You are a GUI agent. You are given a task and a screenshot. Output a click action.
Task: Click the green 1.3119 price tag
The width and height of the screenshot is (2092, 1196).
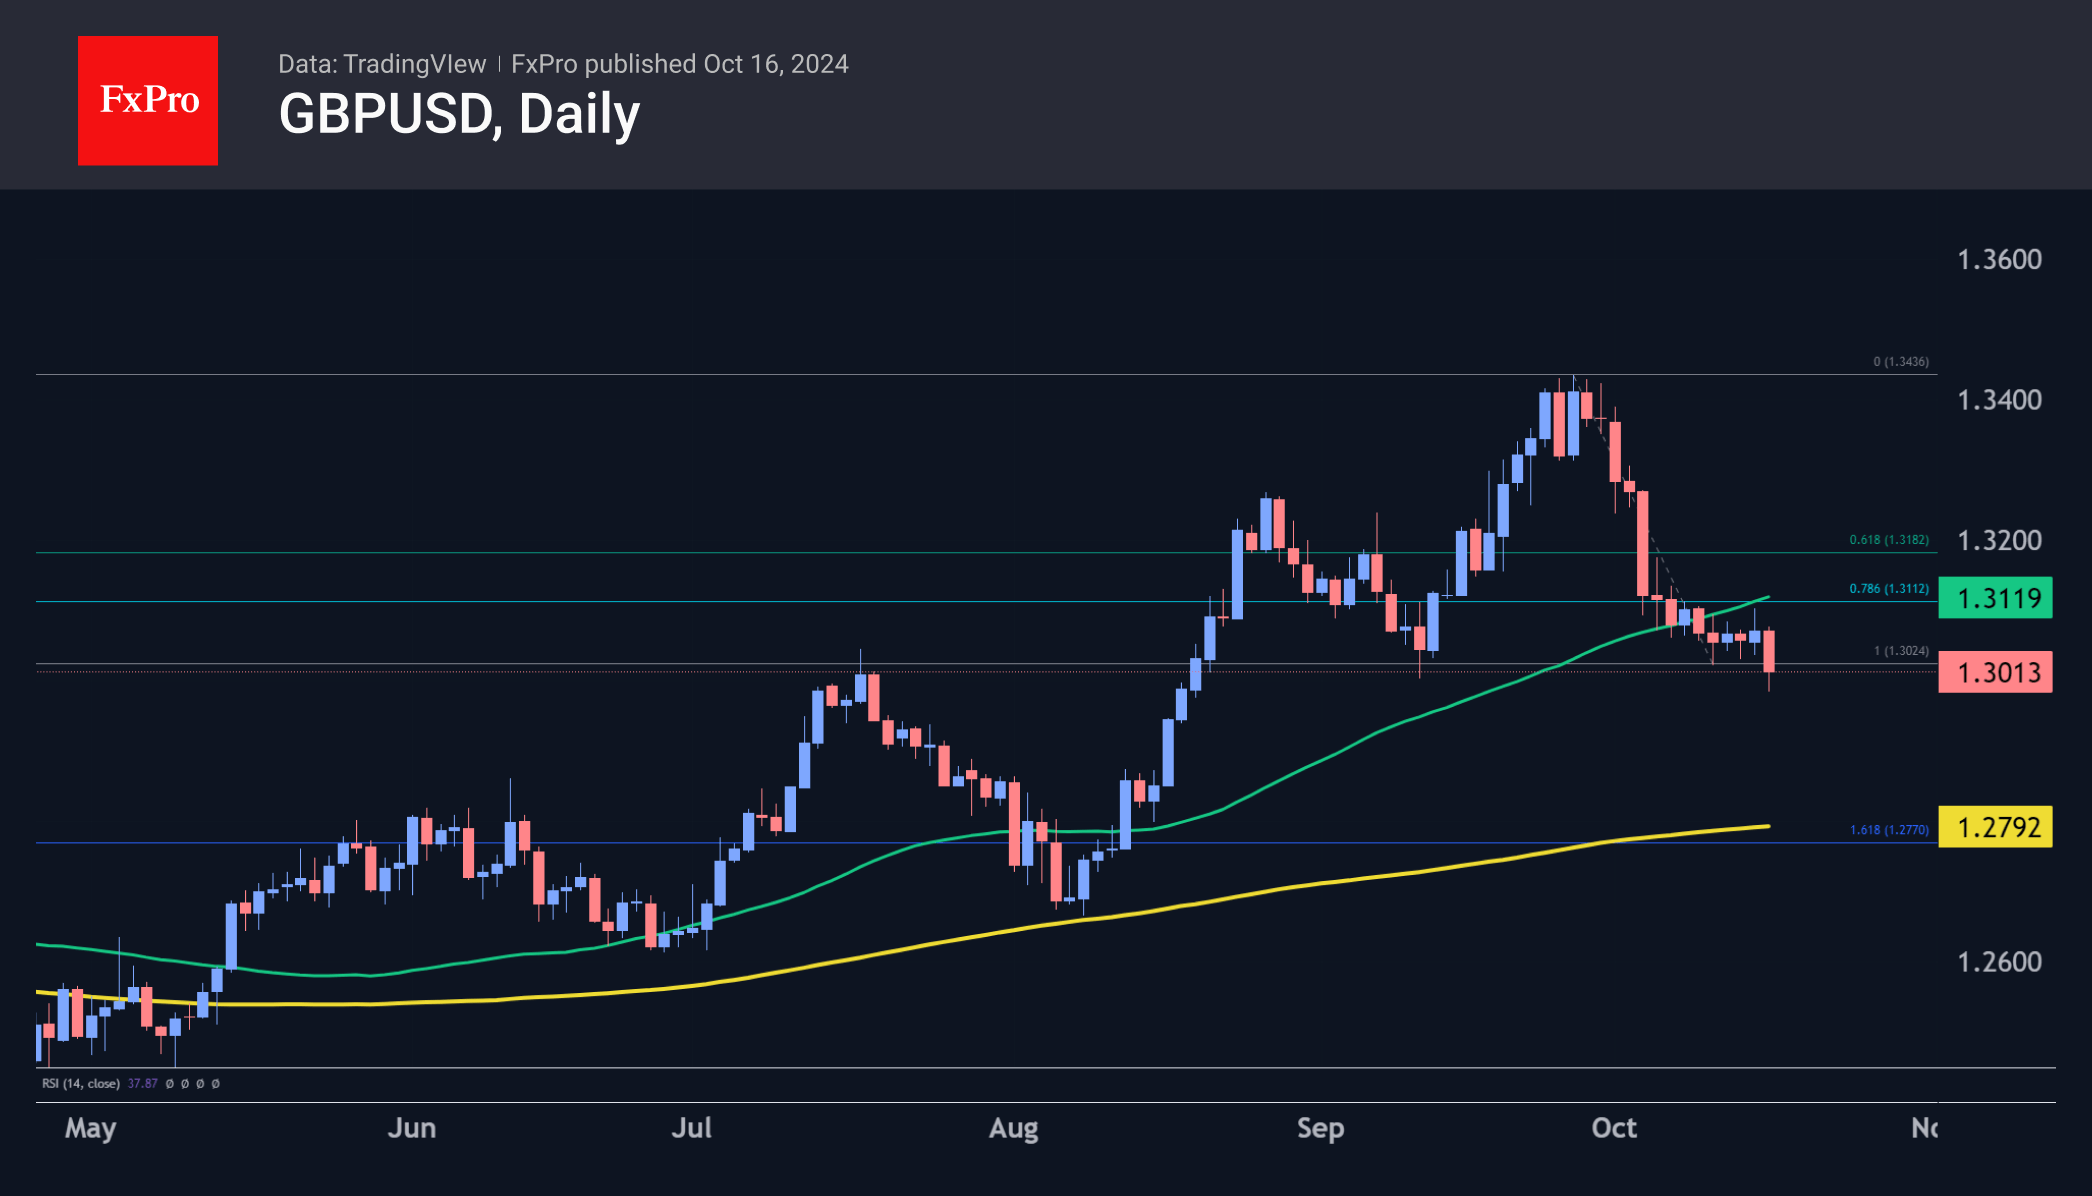tap(1995, 598)
